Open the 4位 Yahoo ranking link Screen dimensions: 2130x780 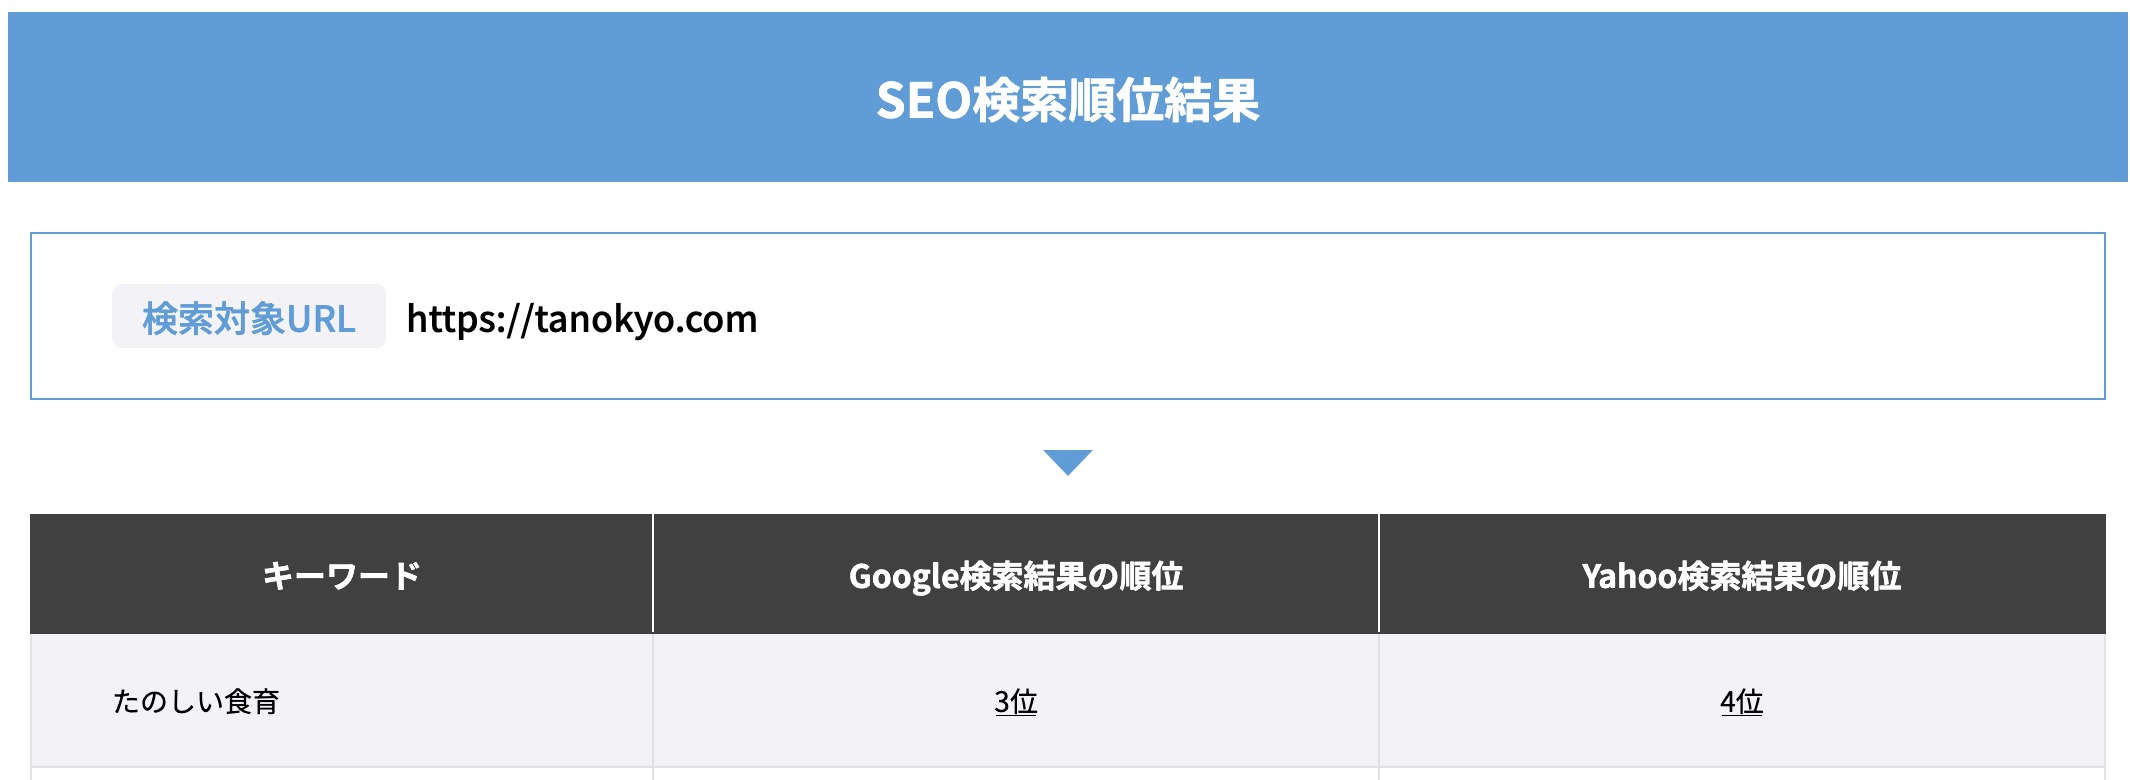coord(1741,702)
